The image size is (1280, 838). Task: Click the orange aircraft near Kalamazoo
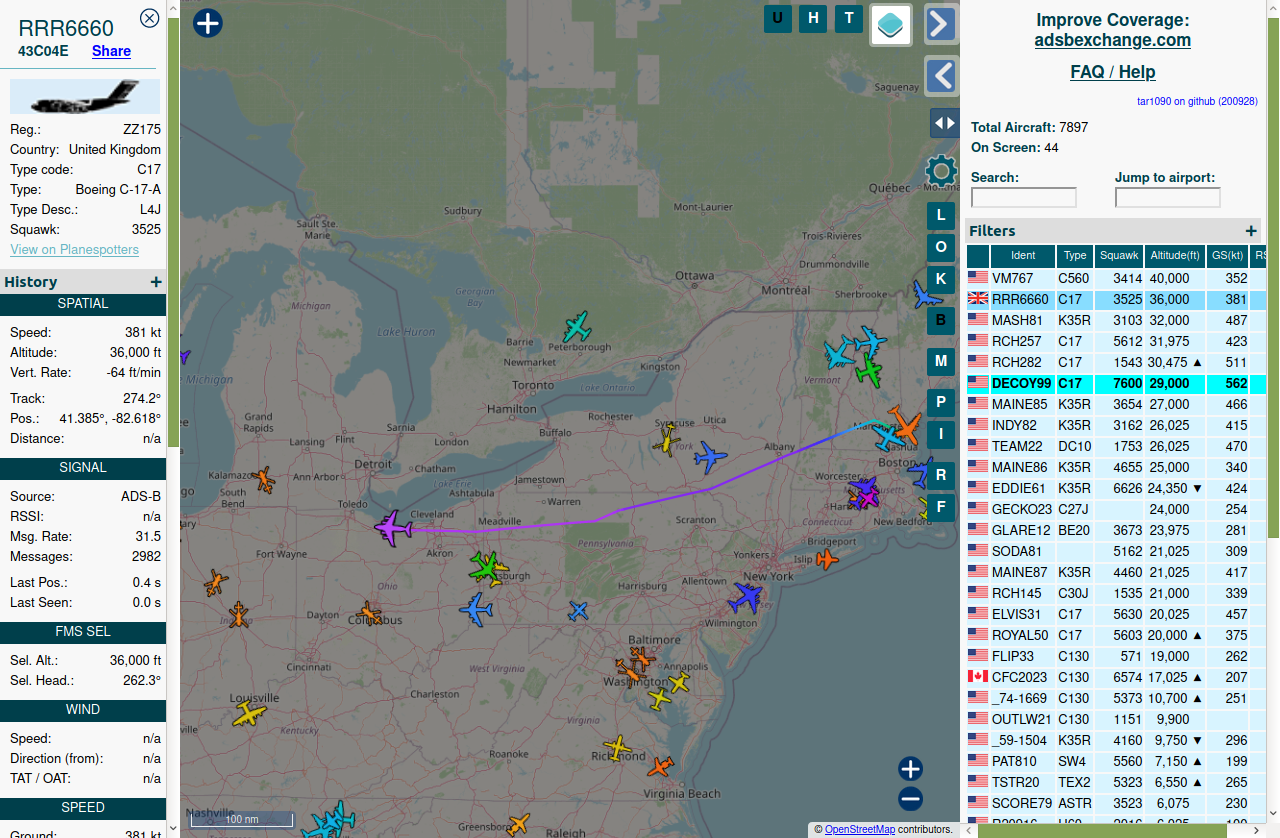tap(264, 480)
